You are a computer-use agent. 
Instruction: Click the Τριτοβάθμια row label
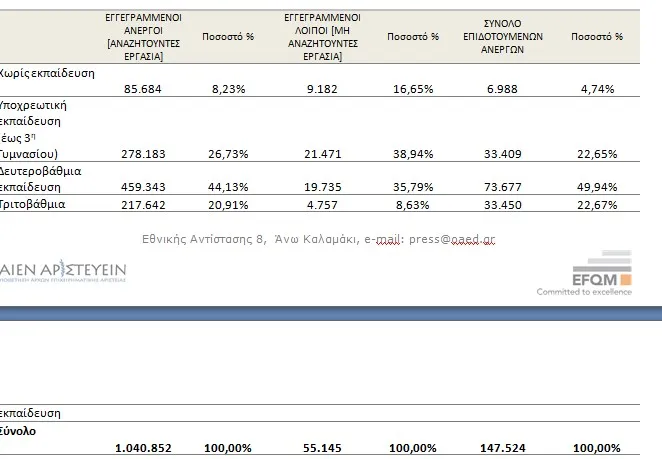coord(33,204)
